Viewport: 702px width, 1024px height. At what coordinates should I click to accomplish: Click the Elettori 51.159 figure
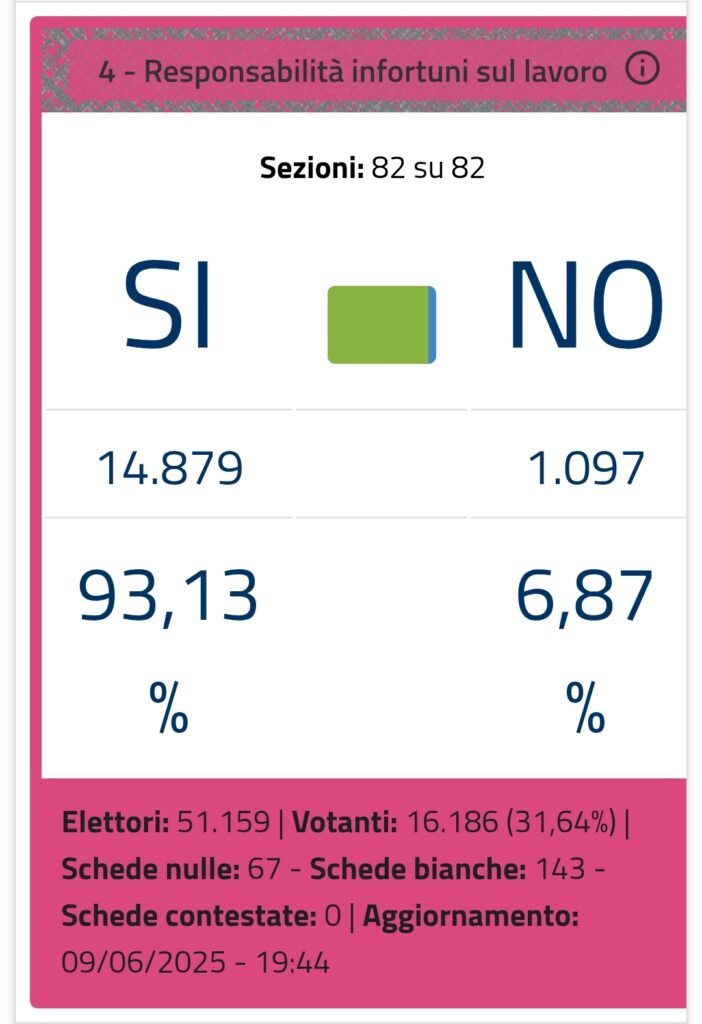click(x=165, y=822)
